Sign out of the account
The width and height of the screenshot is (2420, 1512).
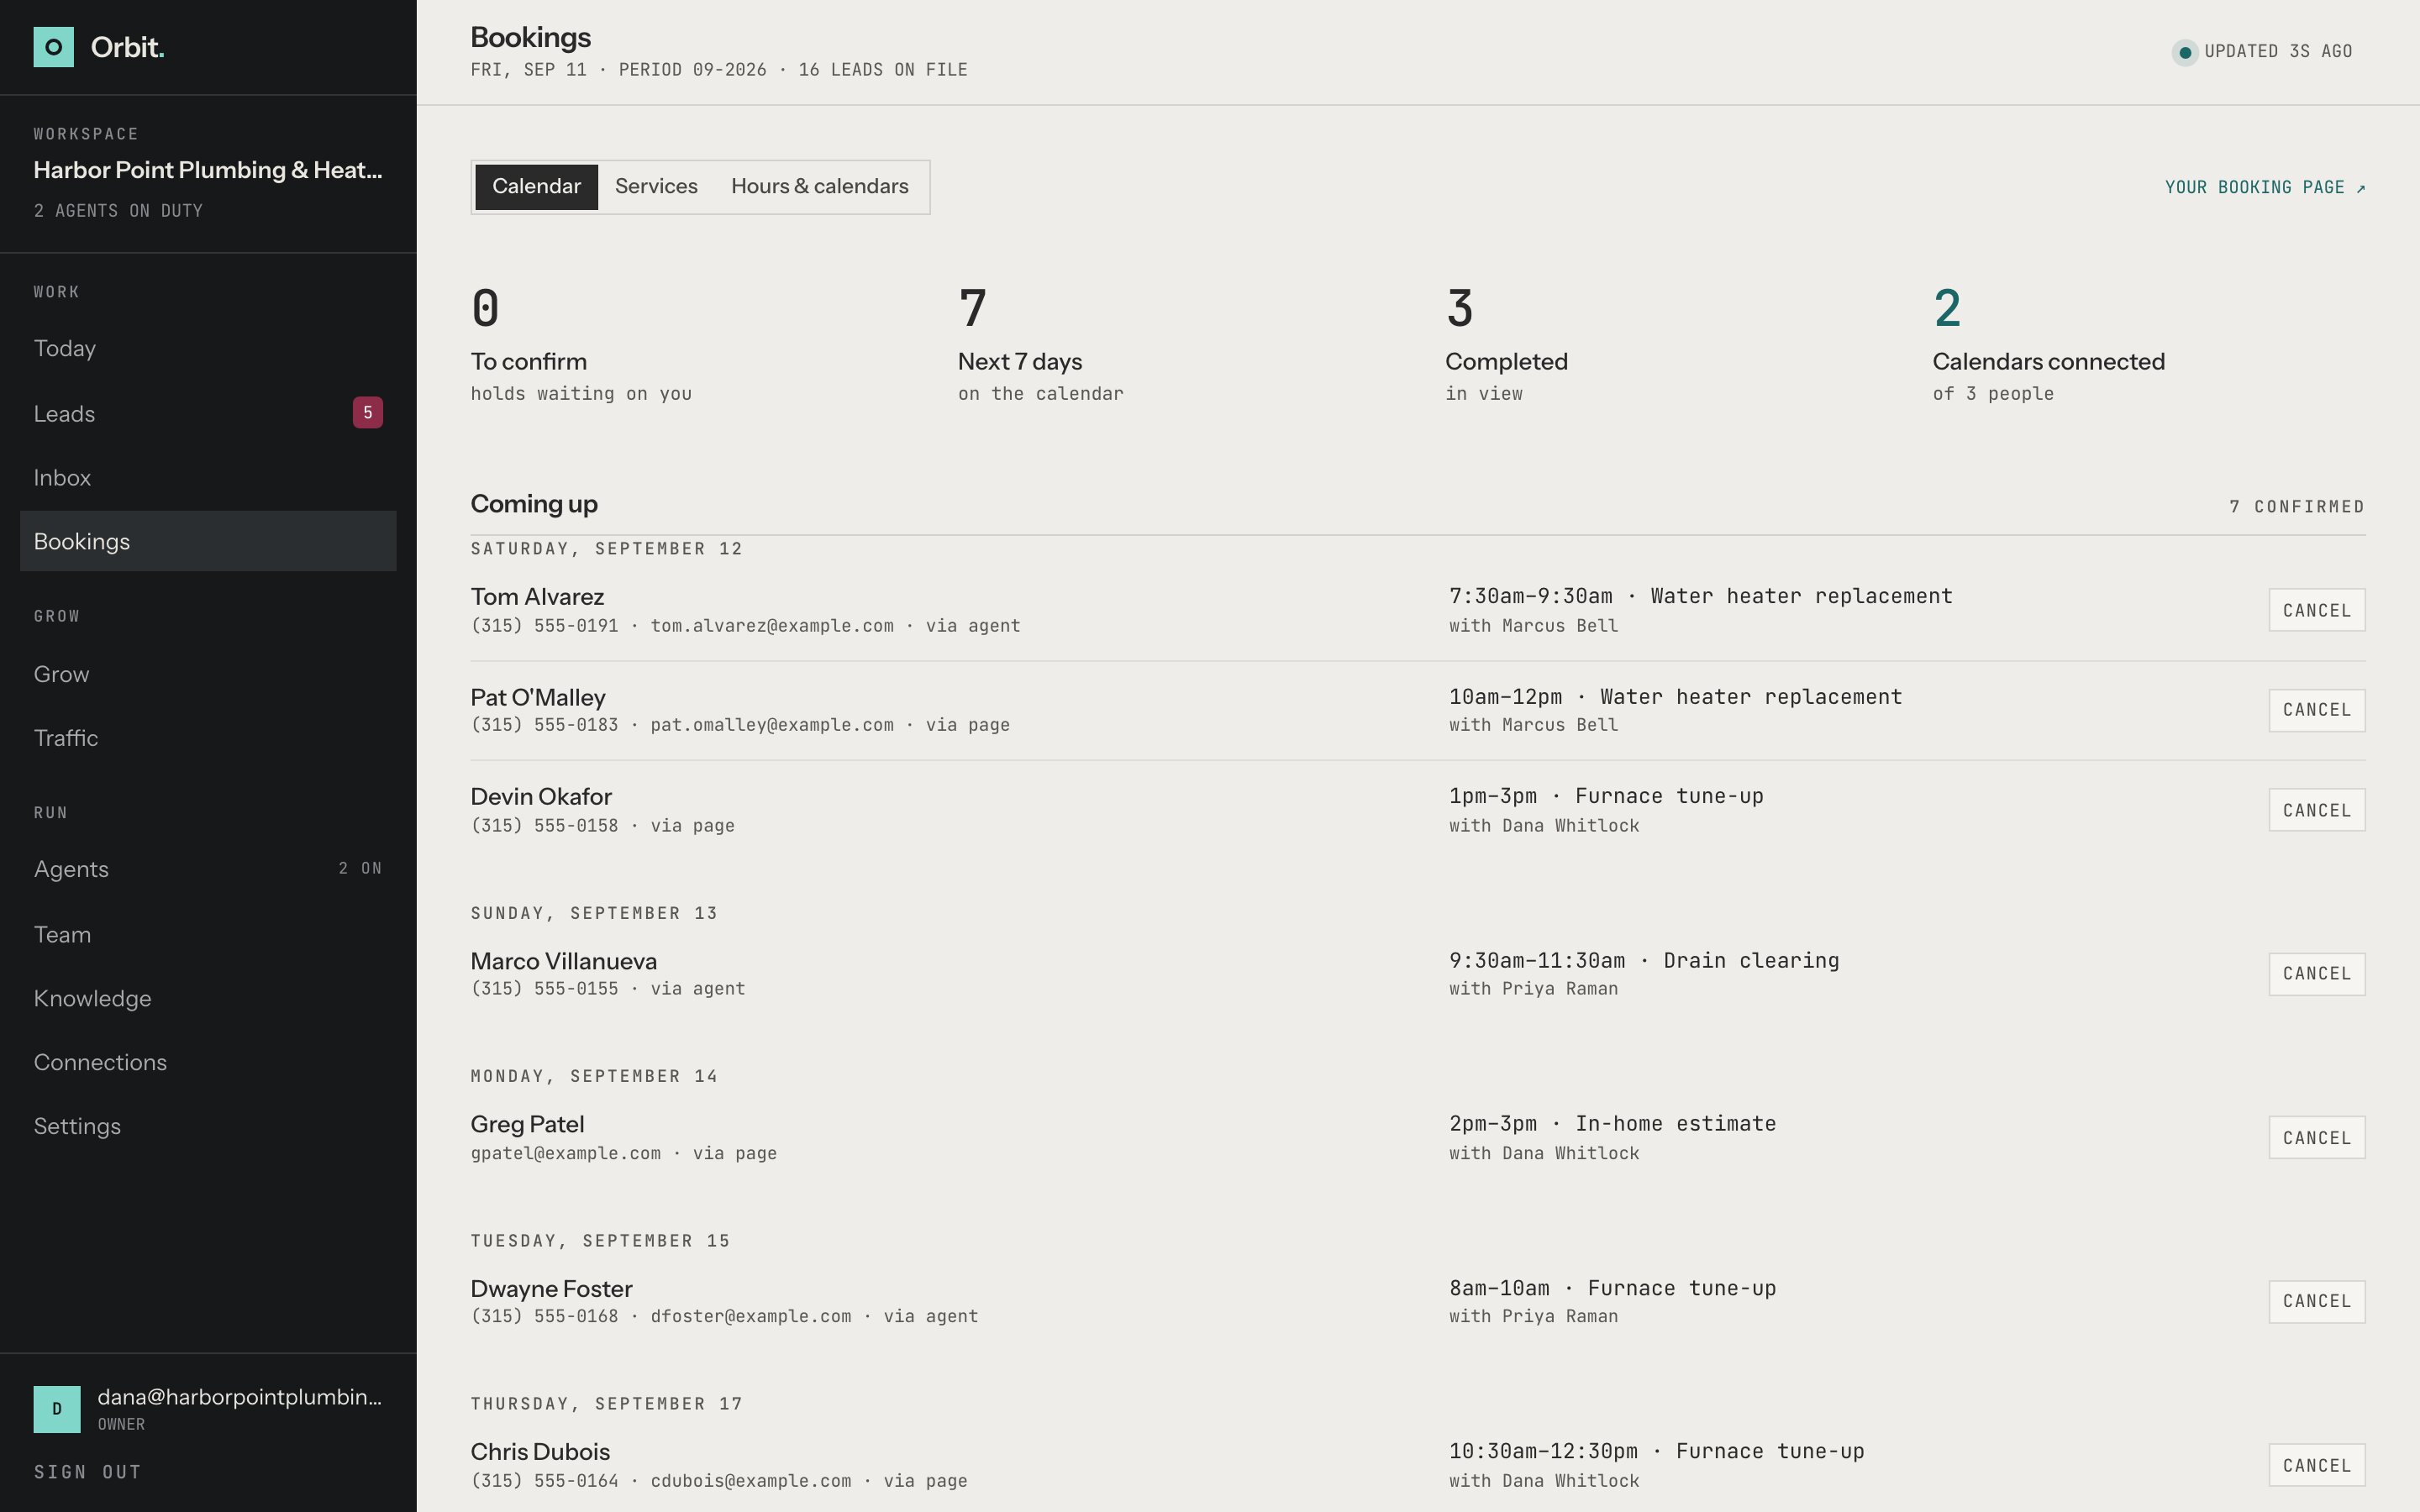pos(88,1472)
